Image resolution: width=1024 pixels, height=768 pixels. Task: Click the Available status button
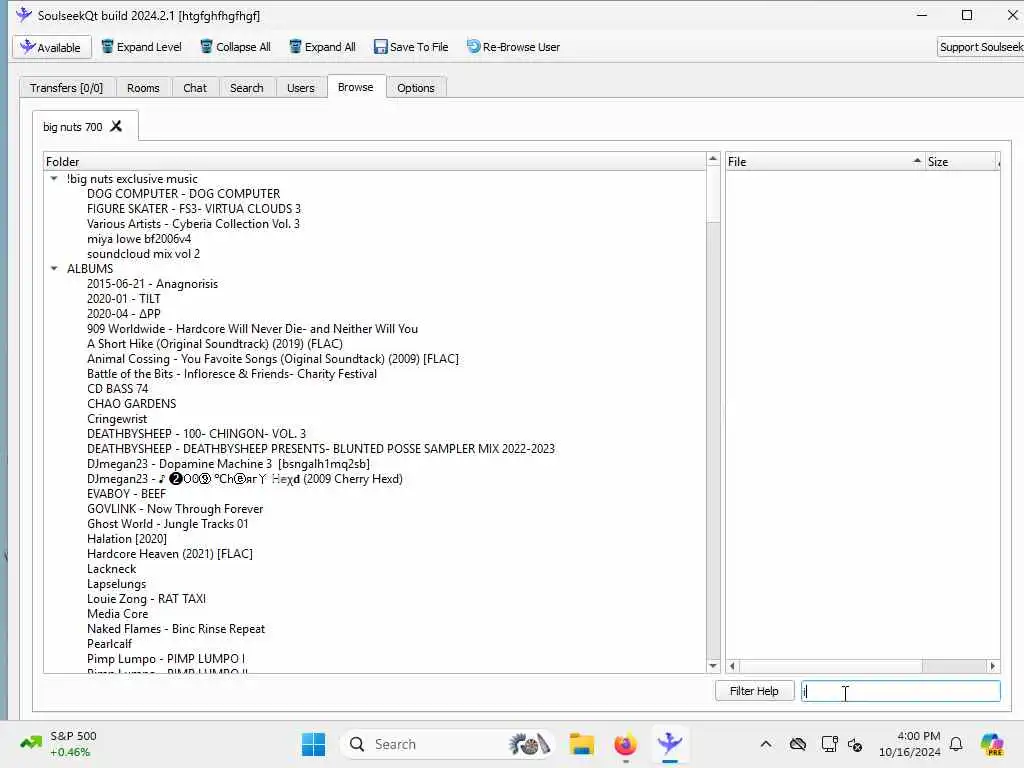click(52, 47)
